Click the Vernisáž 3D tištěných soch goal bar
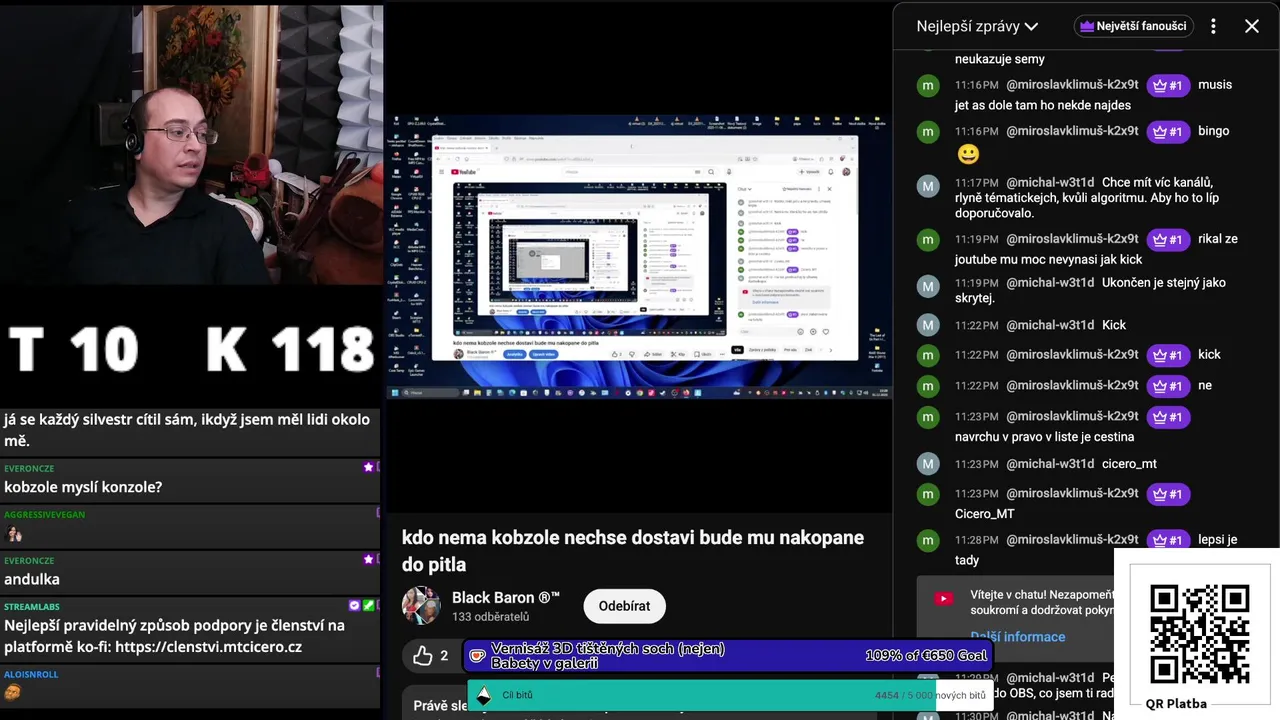The width and height of the screenshot is (1280, 720). tap(729, 656)
